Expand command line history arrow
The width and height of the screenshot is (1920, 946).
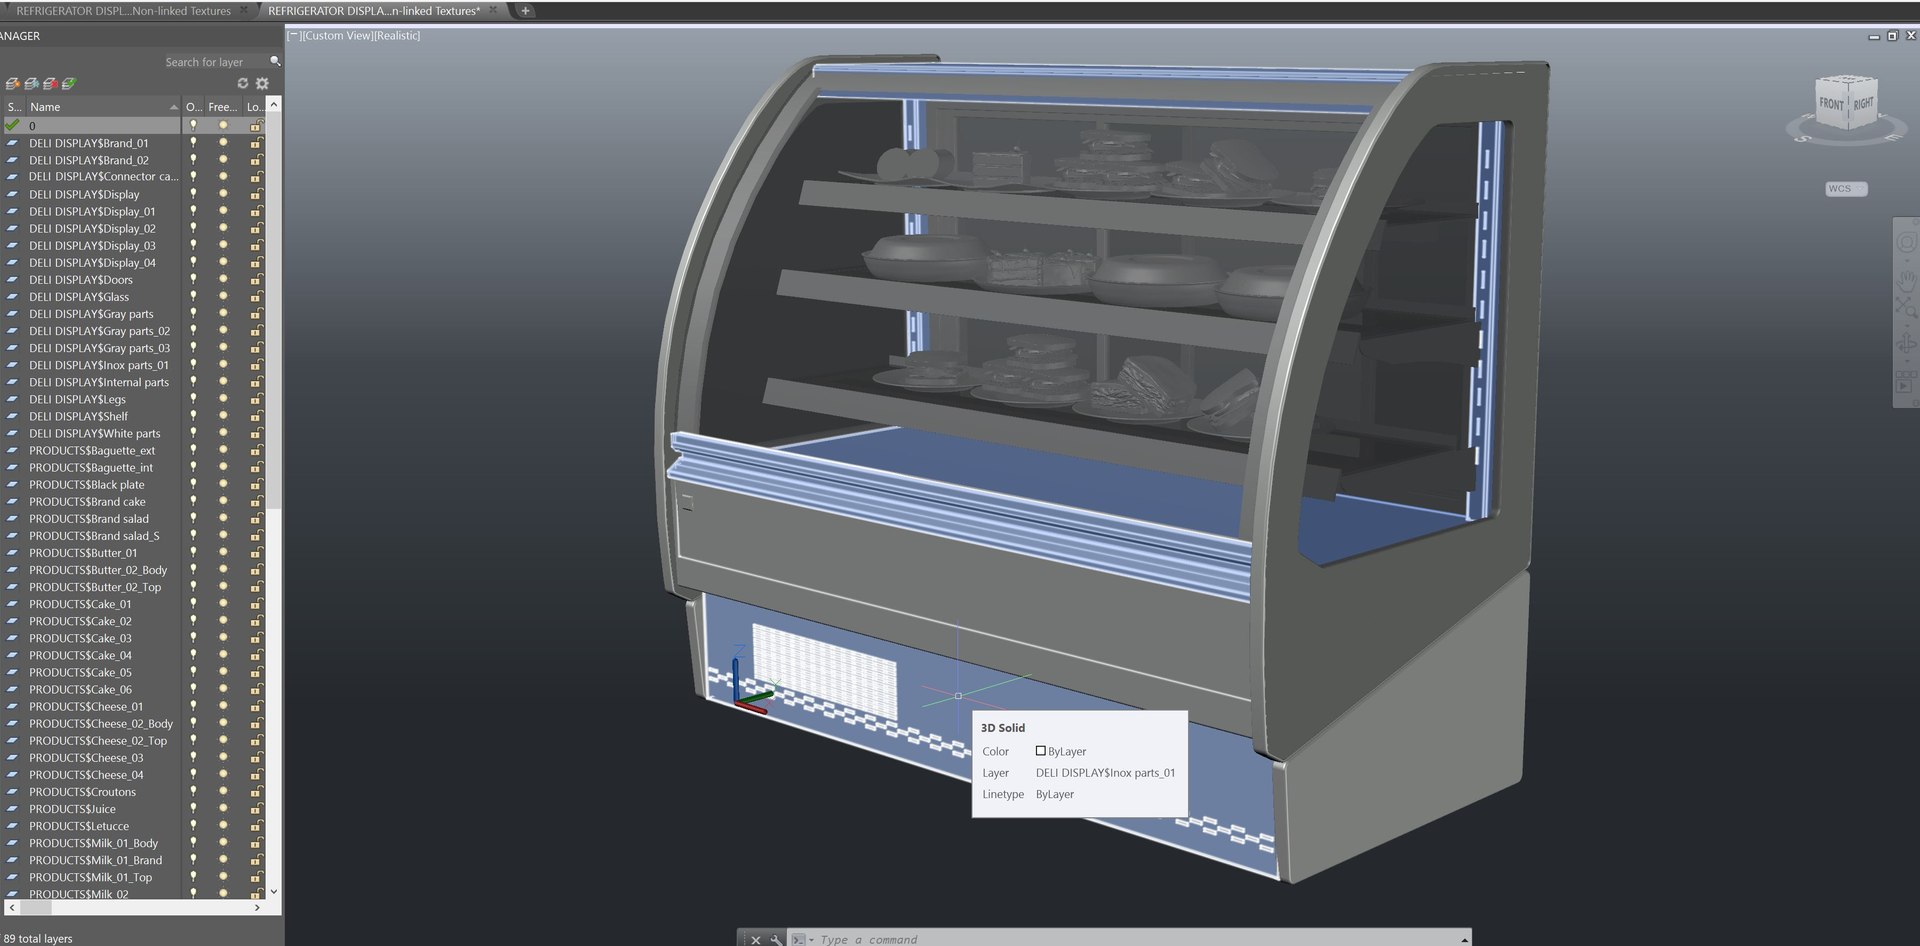1465,939
